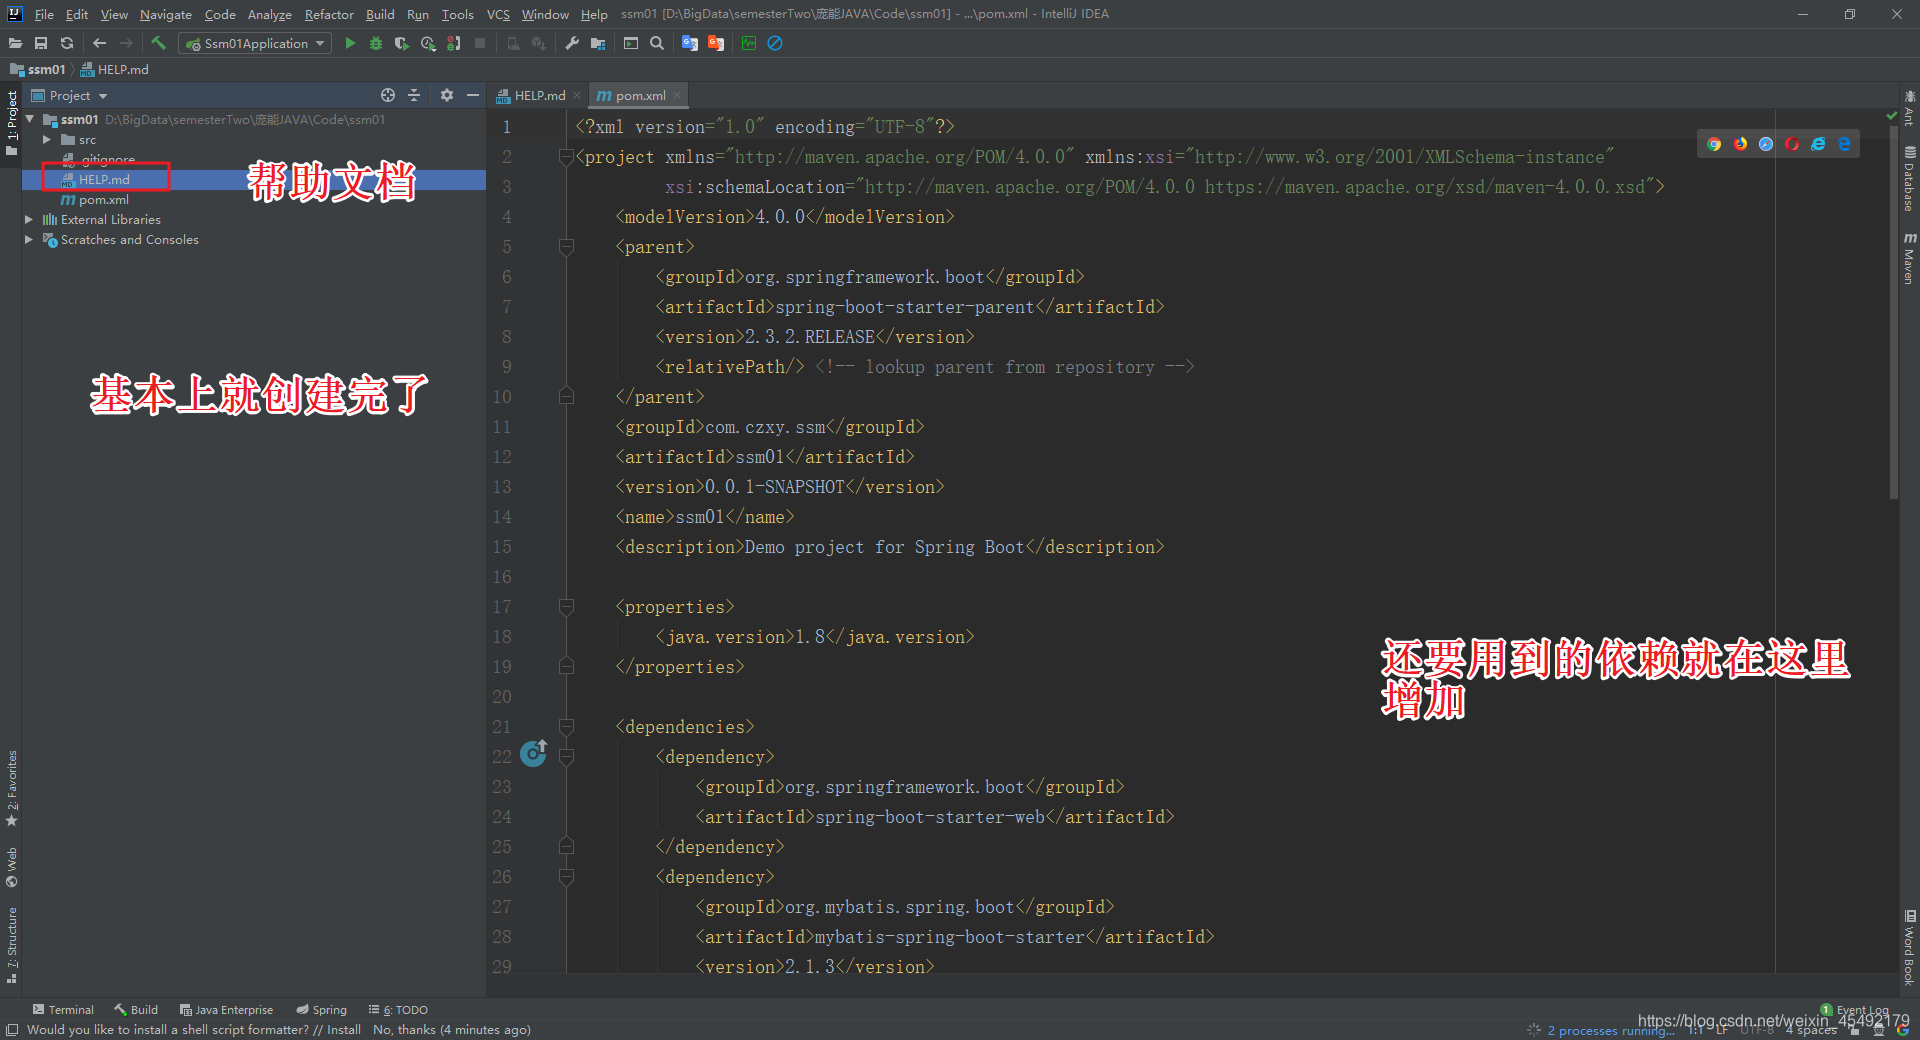This screenshot has height=1040, width=1920.
Task: Open the Terminal tool window
Action: click(63, 1009)
